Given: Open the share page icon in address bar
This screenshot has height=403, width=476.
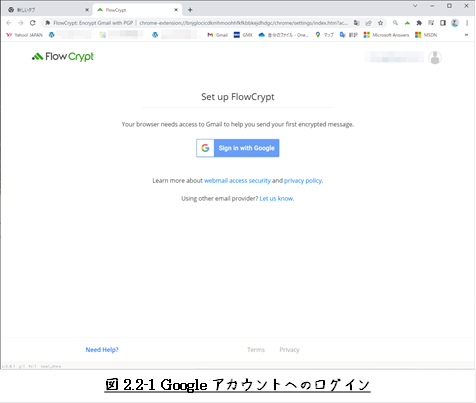Looking at the screenshot, I should 368,23.
